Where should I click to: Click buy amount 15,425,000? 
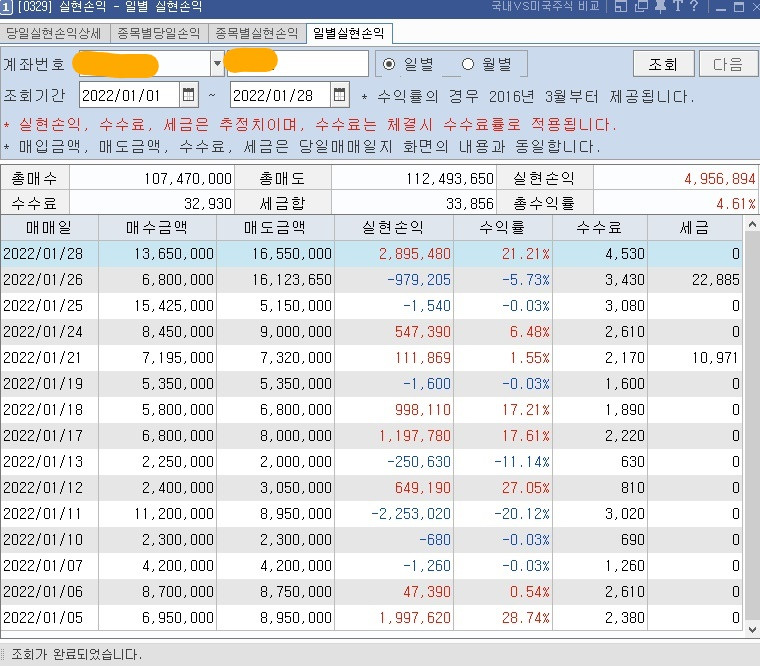[174, 306]
